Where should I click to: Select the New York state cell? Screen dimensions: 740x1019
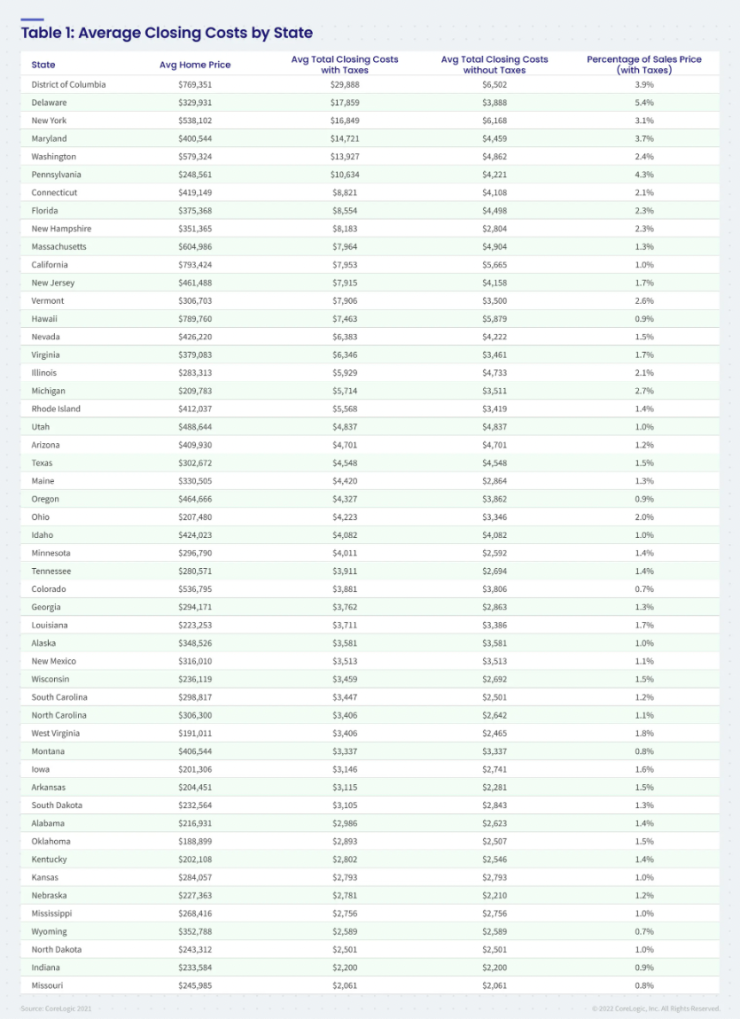click(x=49, y=121)
